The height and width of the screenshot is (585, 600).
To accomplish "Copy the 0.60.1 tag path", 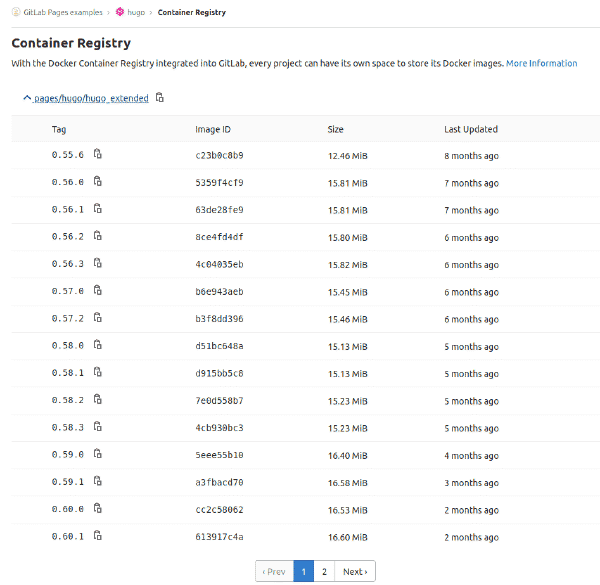I will 98,536.
